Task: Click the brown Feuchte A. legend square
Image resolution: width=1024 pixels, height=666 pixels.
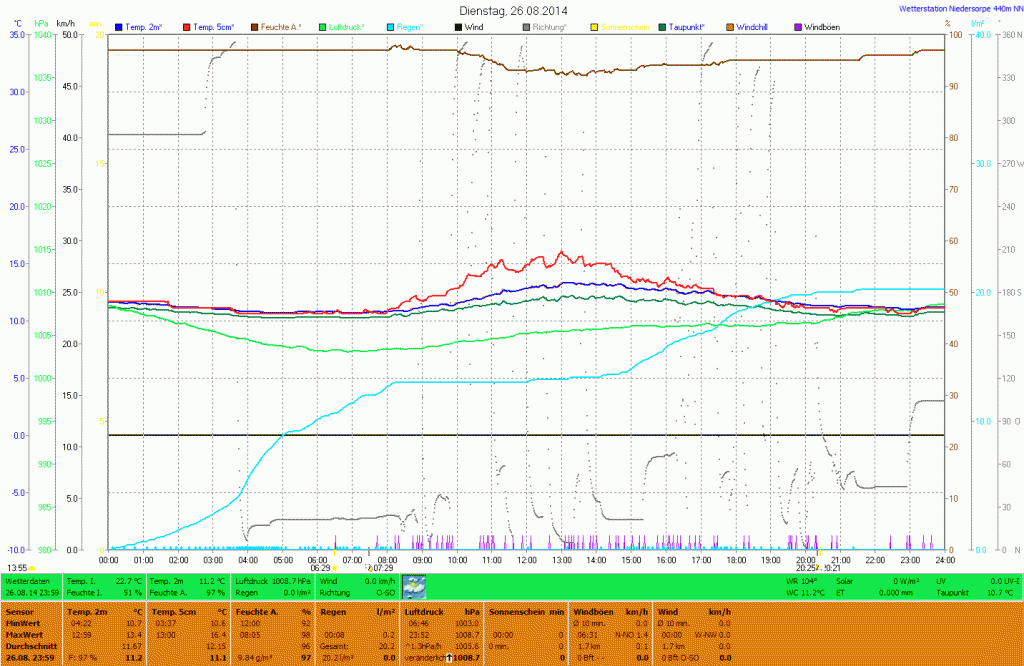Action: point(254,26)
